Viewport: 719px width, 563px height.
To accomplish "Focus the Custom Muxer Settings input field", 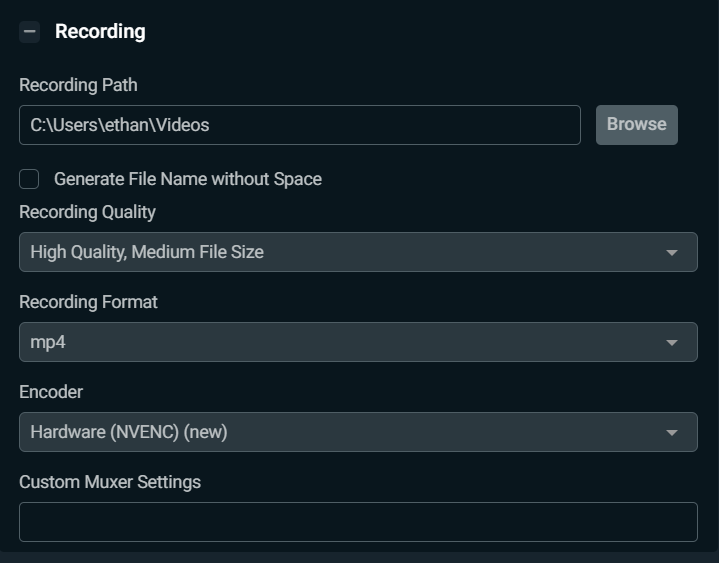I will tap(358, 522).
